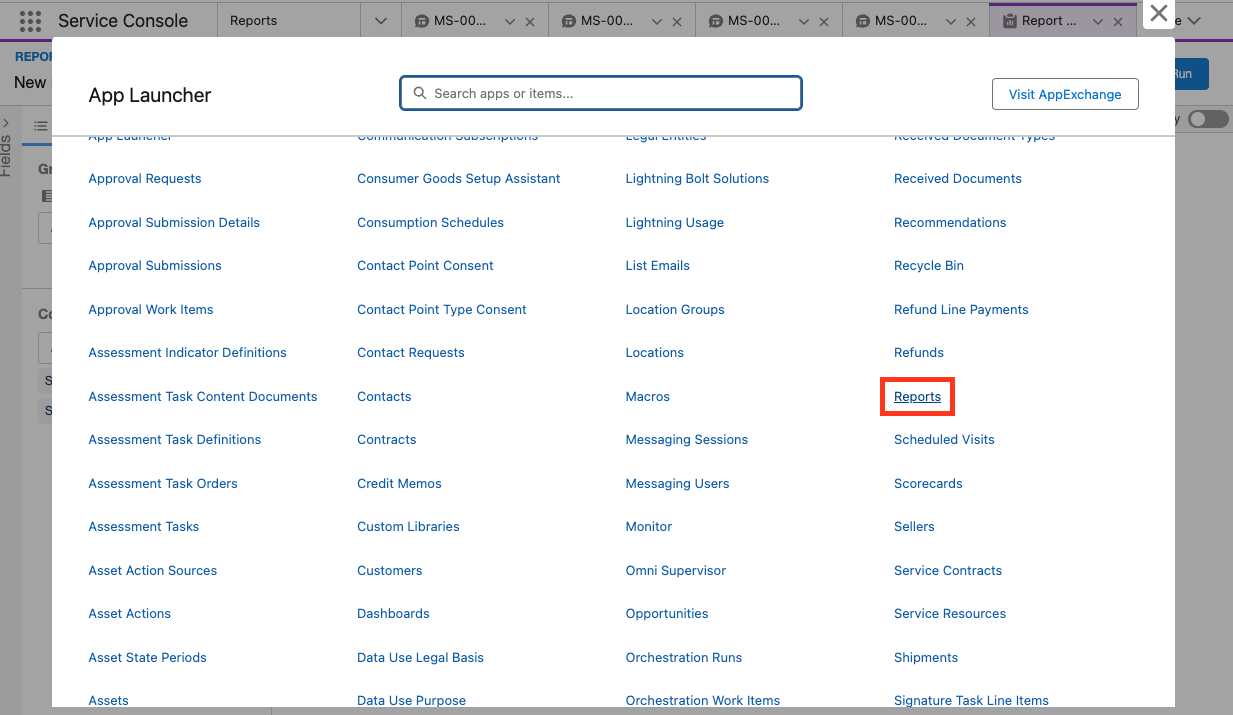Go to Contact Requests
The height and width of the screenshot is (715, 1233).
tap(411, 353)
